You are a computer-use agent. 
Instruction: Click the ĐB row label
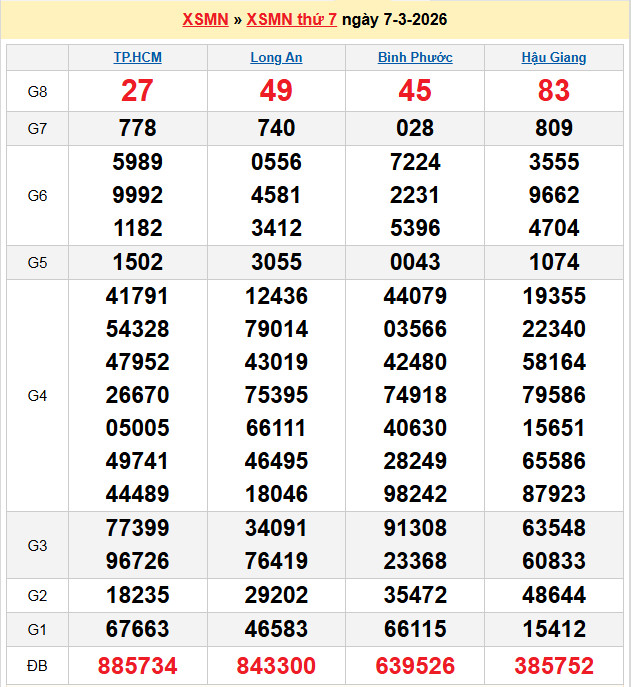tap(37, 666)
